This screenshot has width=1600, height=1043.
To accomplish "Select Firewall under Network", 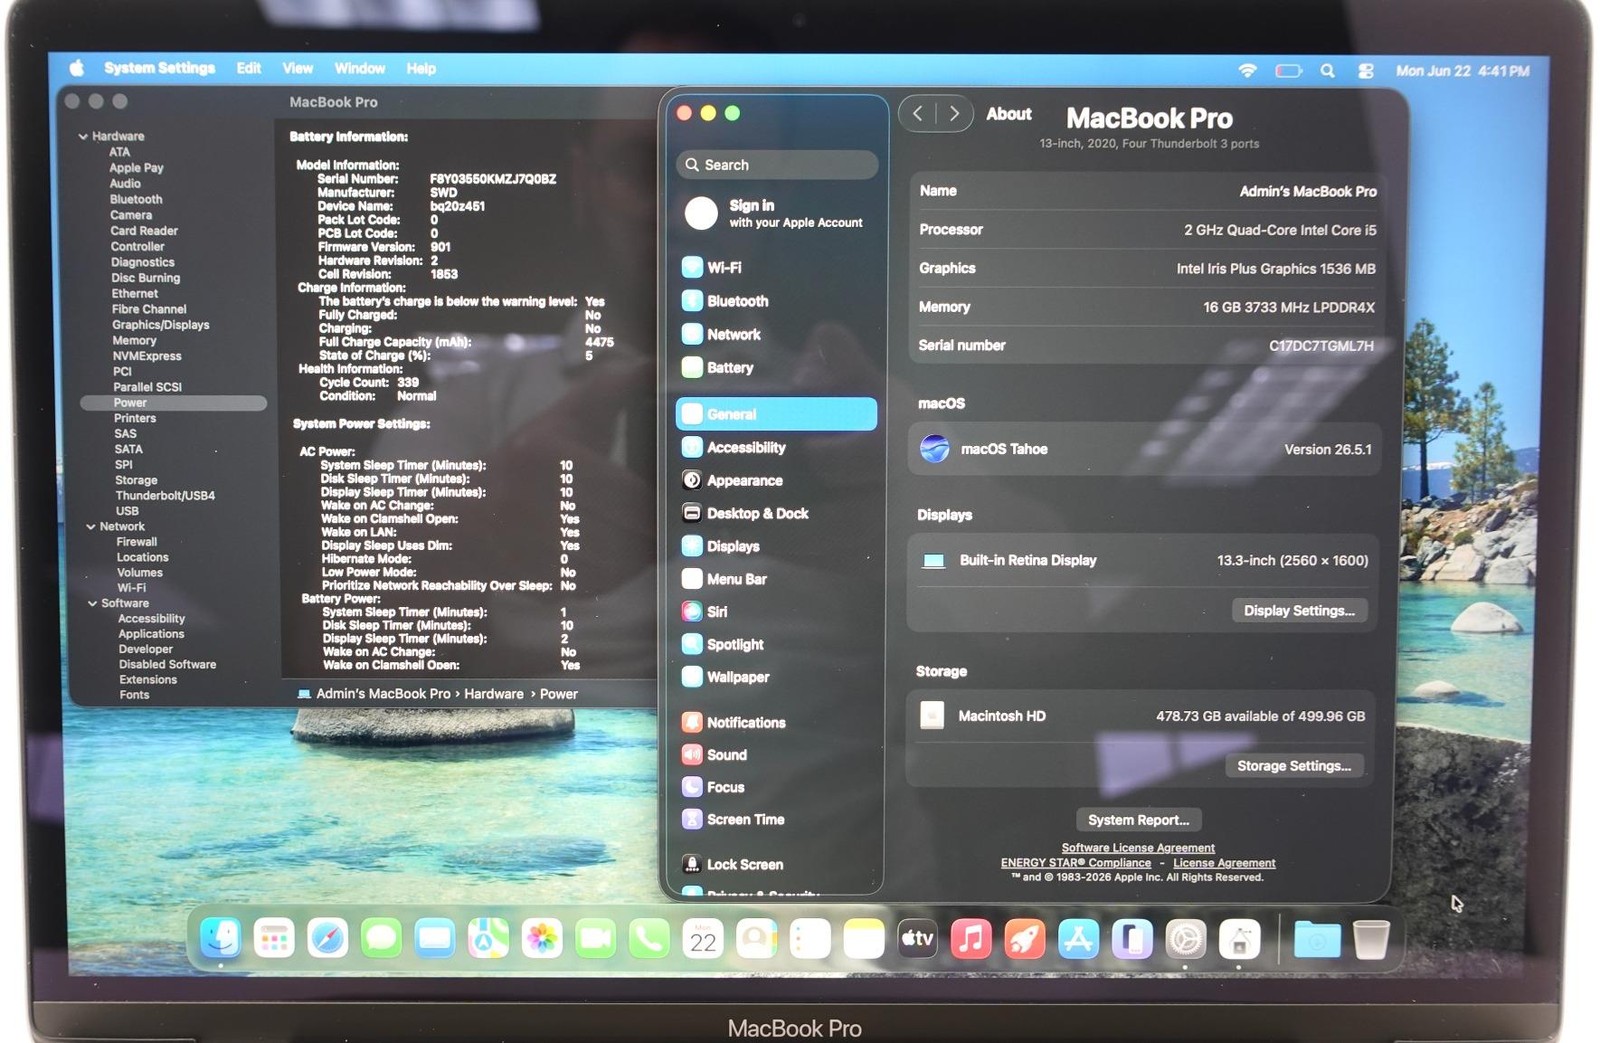I will pyautogui.click(x=137, y=541).
